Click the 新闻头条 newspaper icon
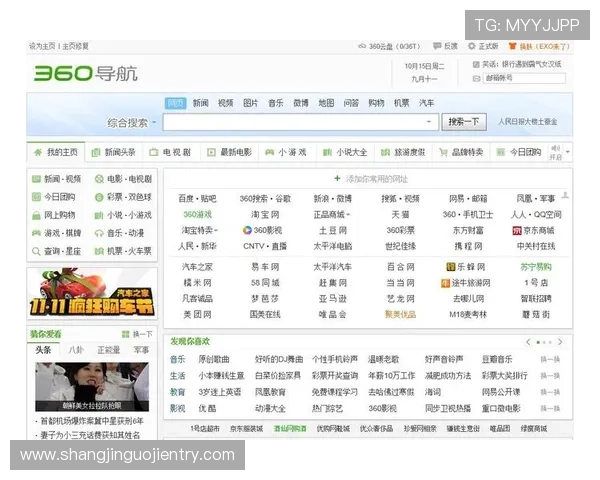The width and height of the screenshot is (600, 480). click(96, 153)
